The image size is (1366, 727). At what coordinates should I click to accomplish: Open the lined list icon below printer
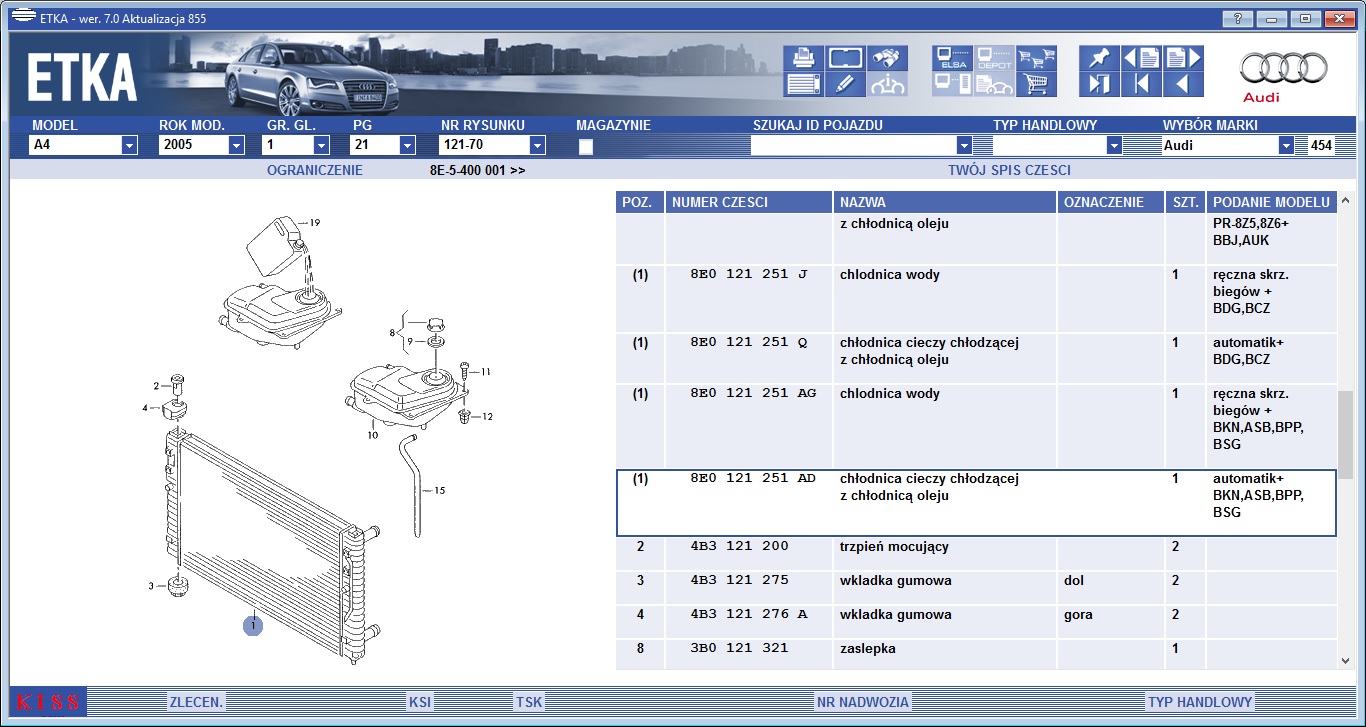804,84
